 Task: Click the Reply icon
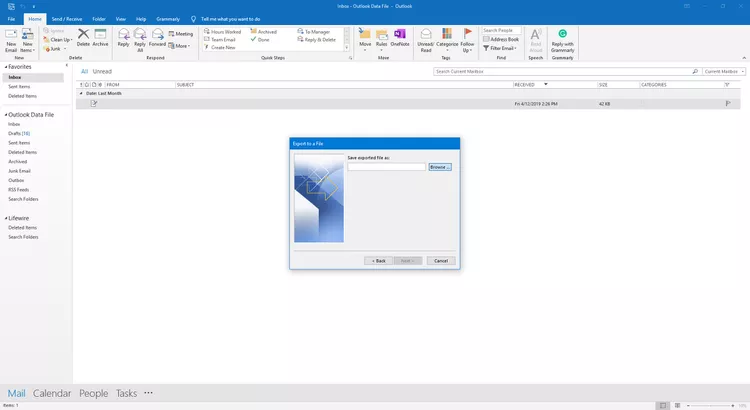[x=123, y=34]
